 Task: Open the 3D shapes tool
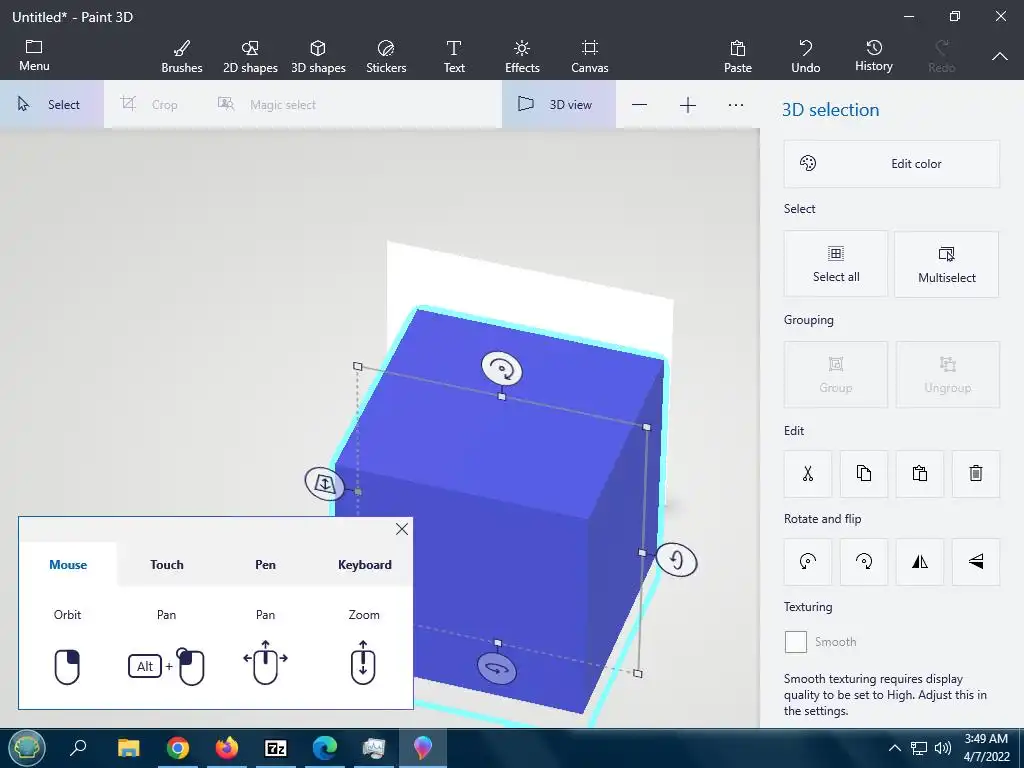point(318,56)
